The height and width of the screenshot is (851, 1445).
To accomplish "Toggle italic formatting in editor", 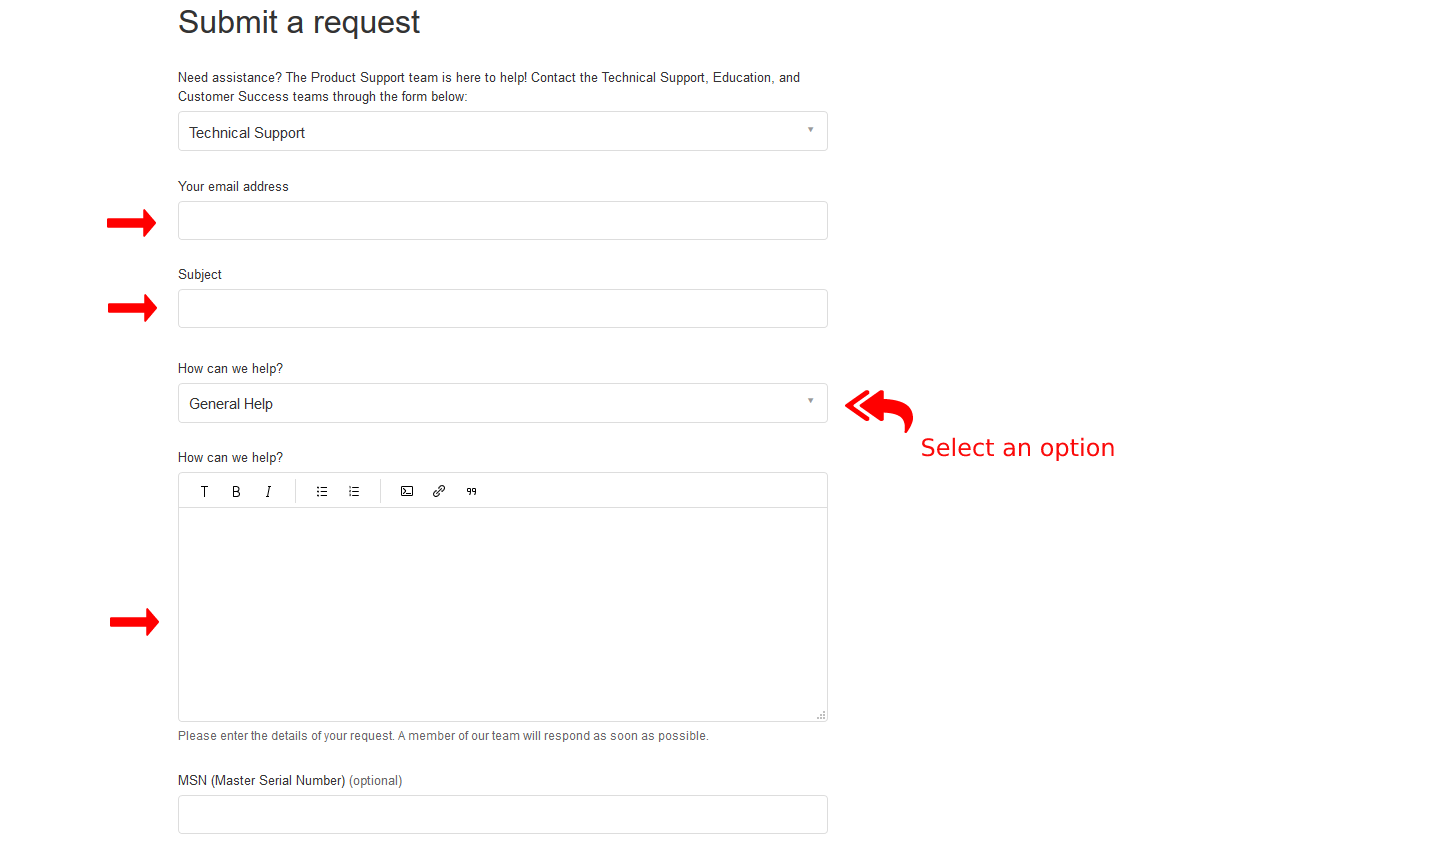I will 268,491.
